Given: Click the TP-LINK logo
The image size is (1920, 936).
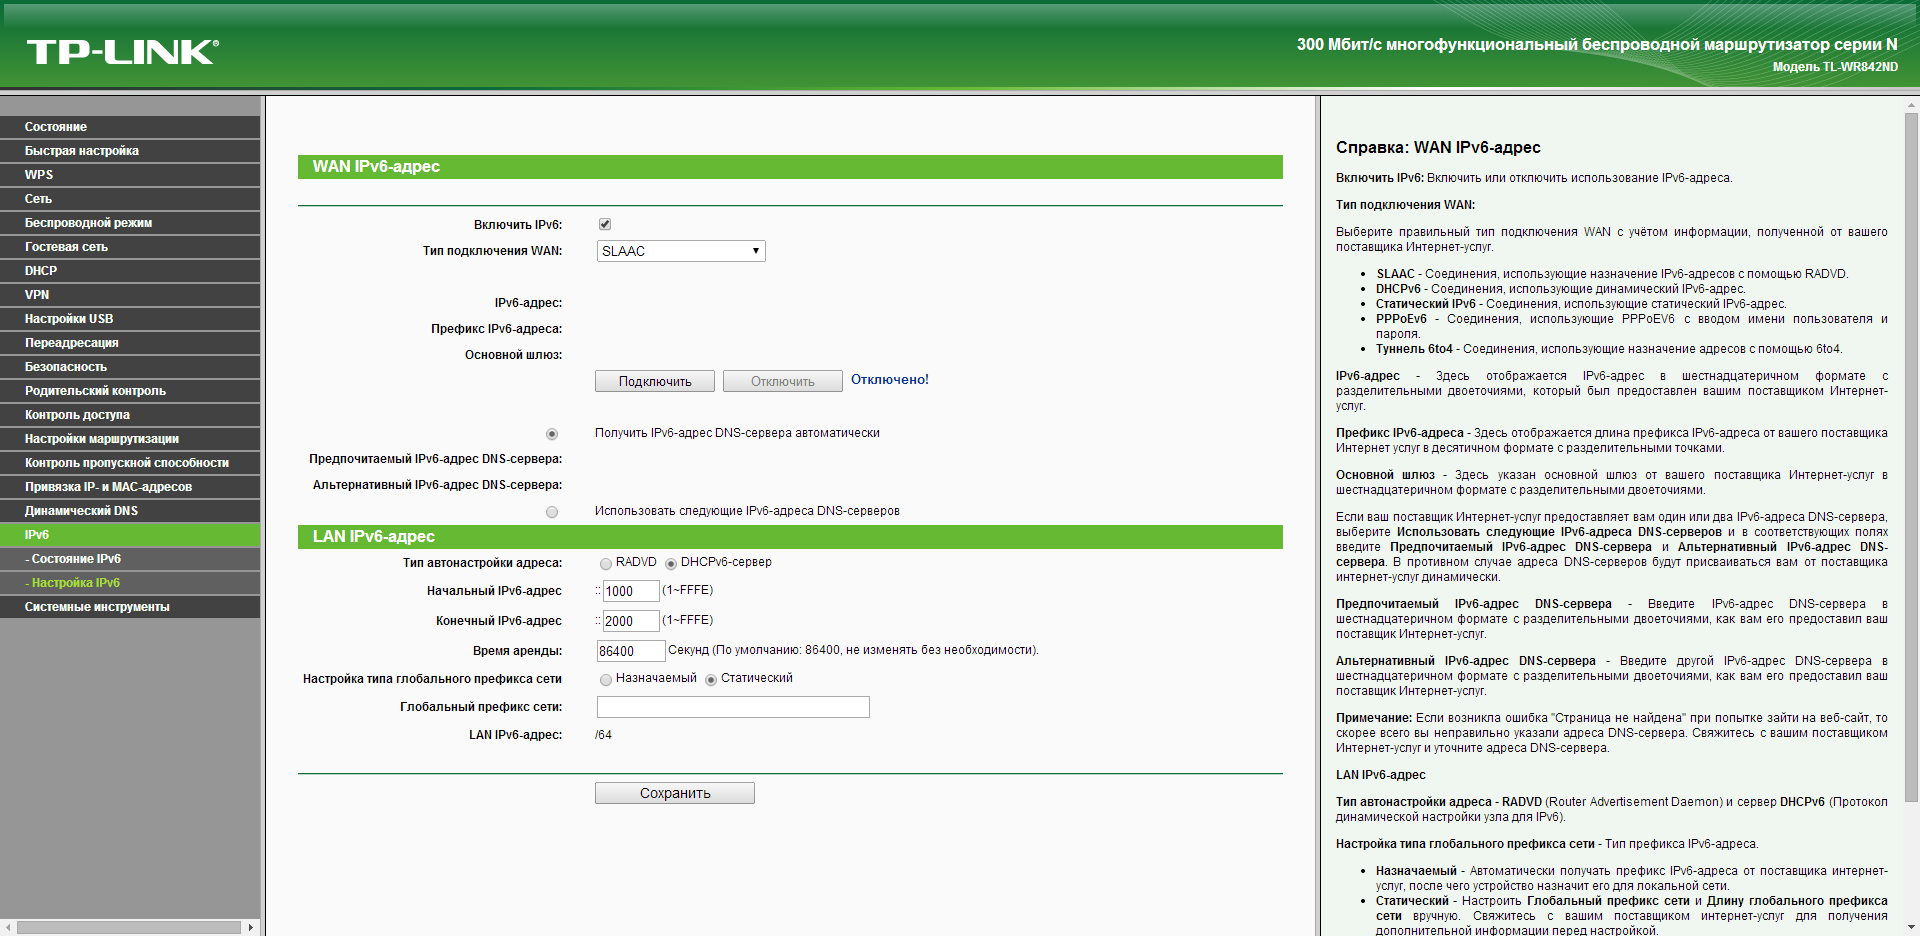Looking at the screenshot, I should coord(122,52).
